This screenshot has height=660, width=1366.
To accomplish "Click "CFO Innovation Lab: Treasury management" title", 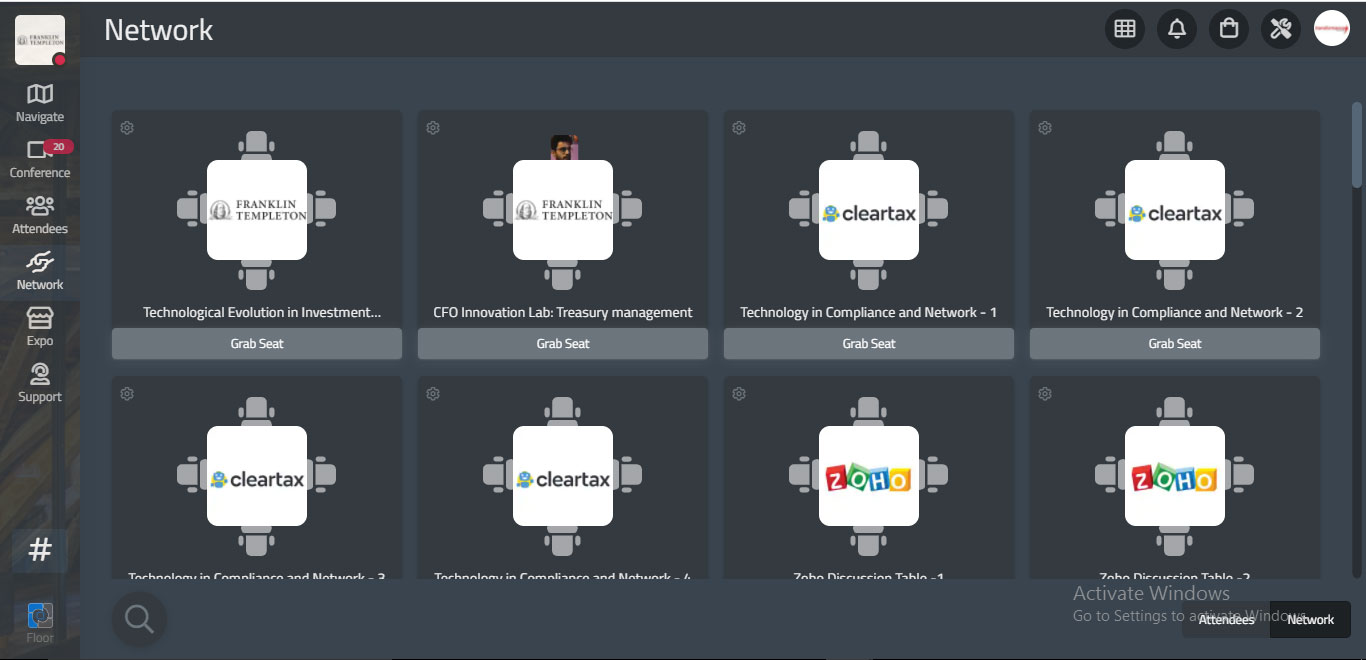I will click(563, 312).
